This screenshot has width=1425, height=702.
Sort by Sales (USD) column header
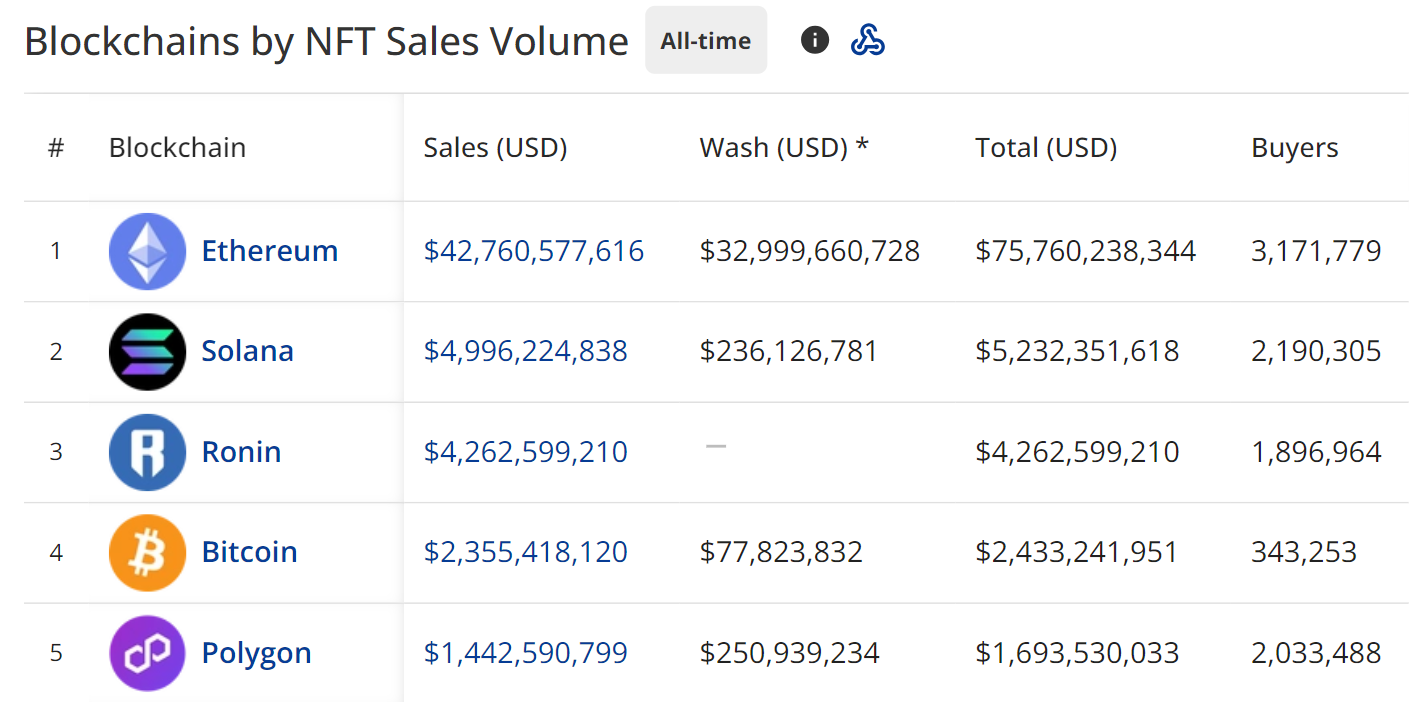pyautogui.click(x=495, y=148)
